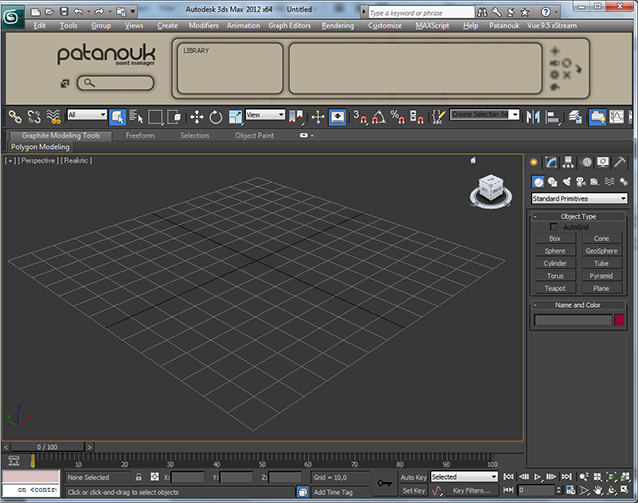638x503 pixels.
Task: Open the Modify command panel tab
Action: pyautogui.click(x=551, y=162)
